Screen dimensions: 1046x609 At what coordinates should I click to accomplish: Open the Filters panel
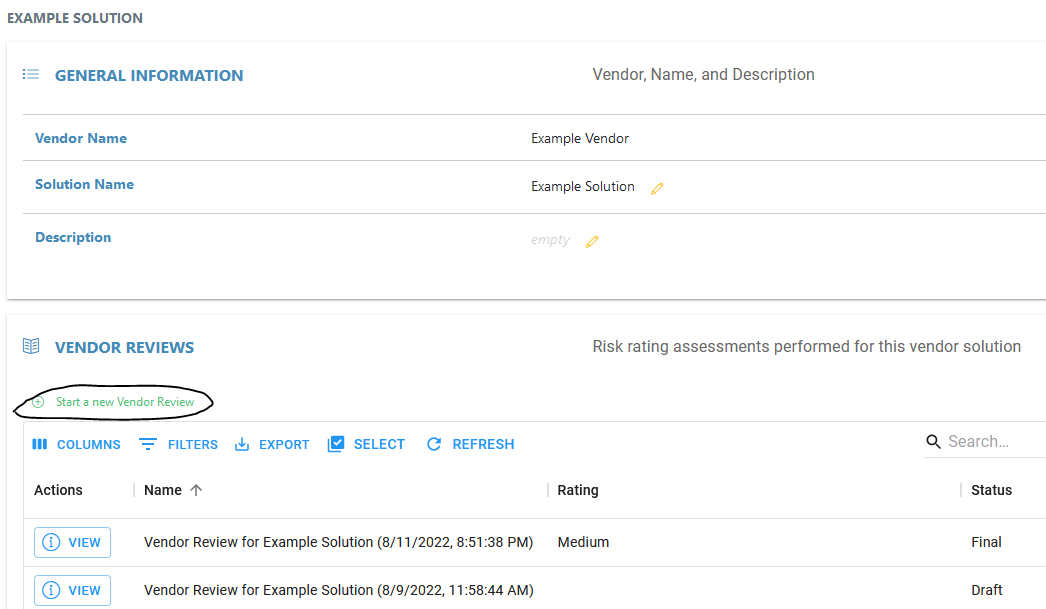pyautogui.click(x=178, y=444)
